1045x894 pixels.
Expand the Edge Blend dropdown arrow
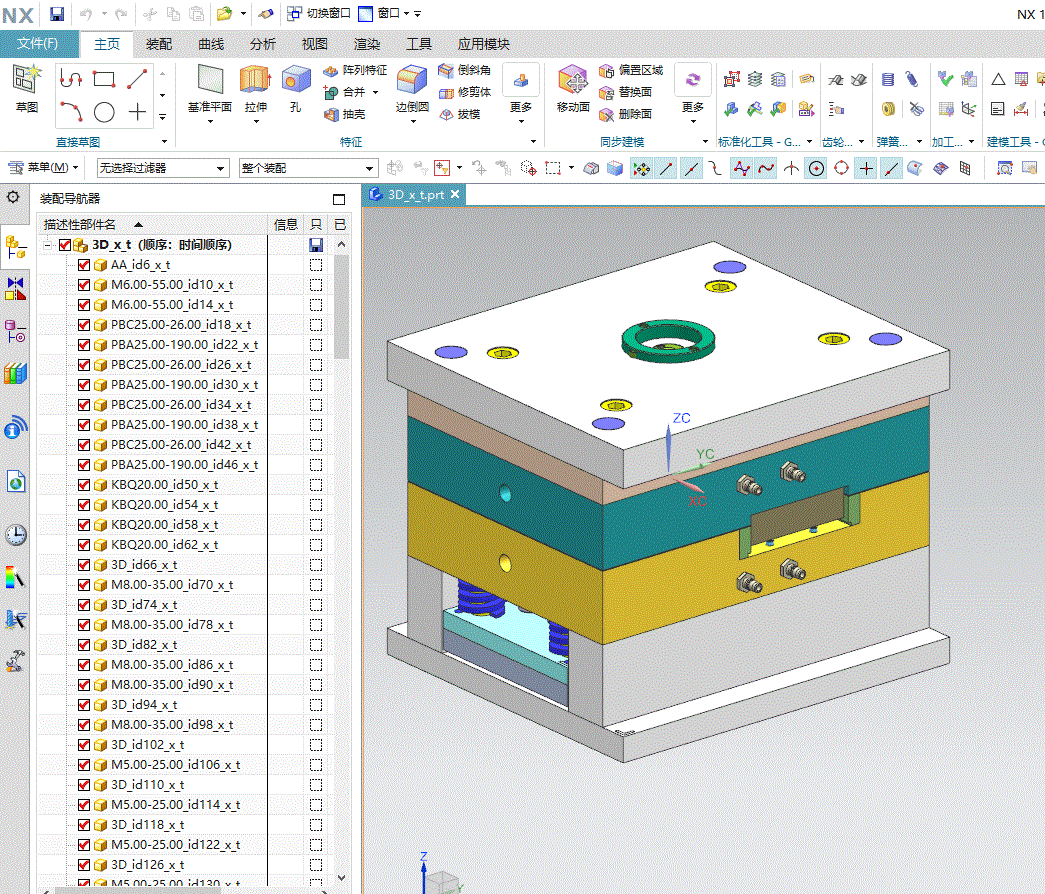[x=413, y=121]
